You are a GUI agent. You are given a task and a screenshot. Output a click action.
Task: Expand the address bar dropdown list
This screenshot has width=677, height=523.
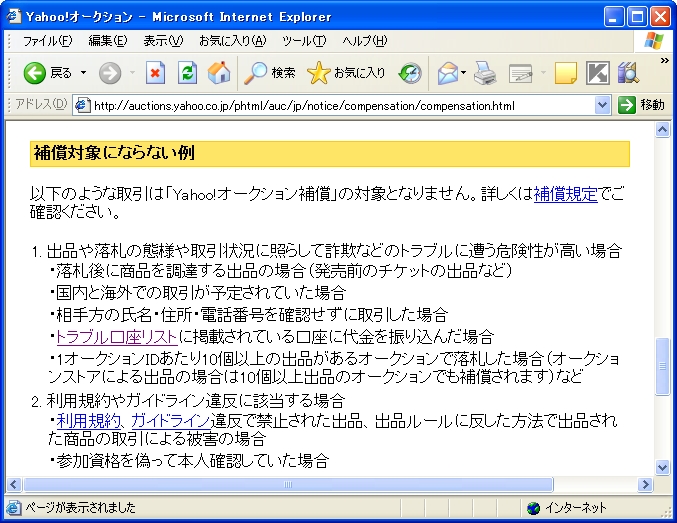[x=603, y=105]
